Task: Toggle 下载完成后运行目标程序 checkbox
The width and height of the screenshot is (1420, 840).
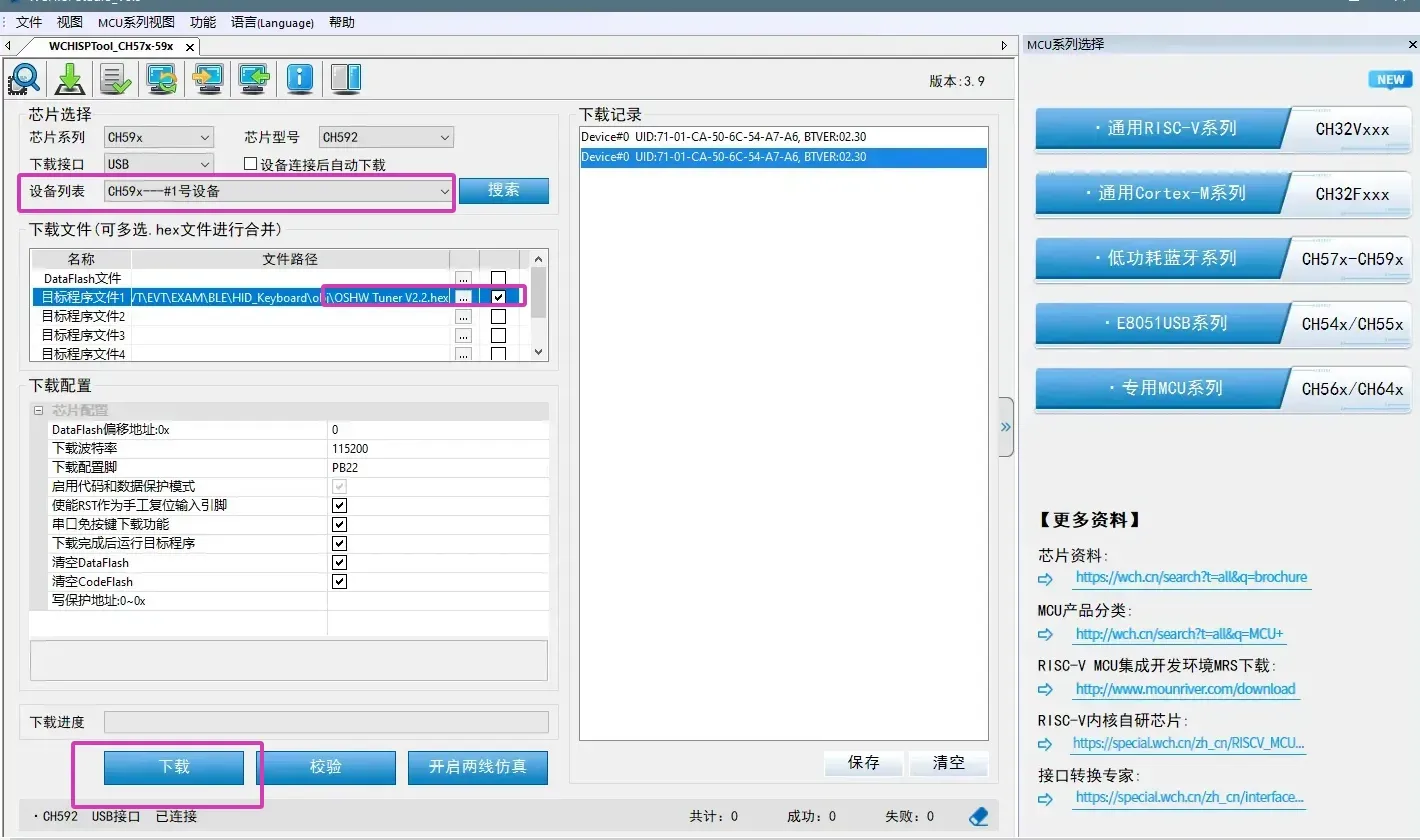Action: pyautogui.click(x=339, y=543)
